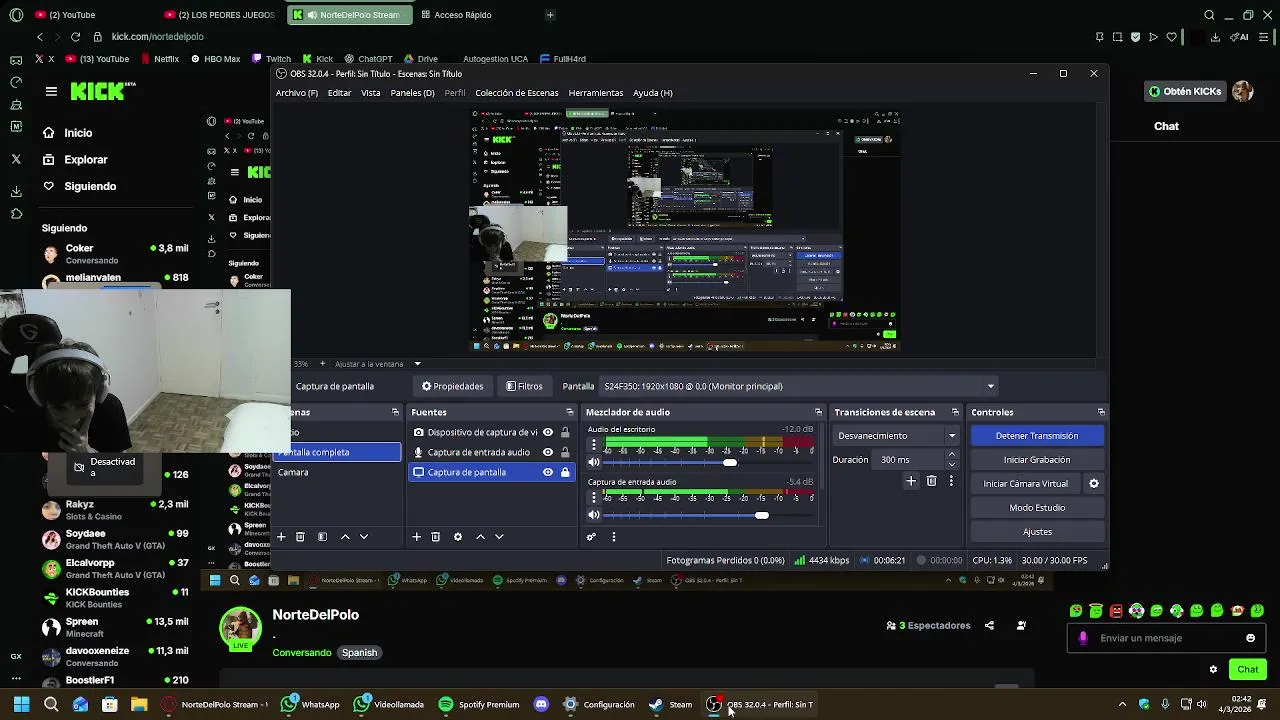Image resolution: width=1280 pixels, height=720 pixels.
Task: Add a new scene in Escenas panel
Action: 281,537
